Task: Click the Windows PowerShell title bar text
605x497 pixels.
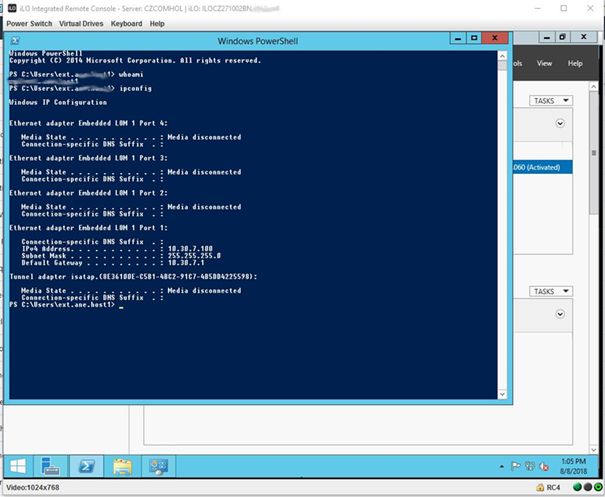Action: point(258,41)
